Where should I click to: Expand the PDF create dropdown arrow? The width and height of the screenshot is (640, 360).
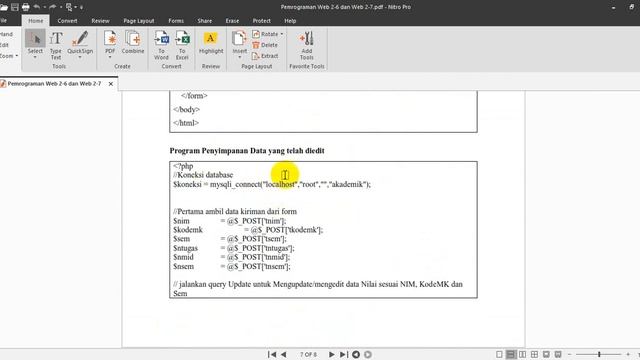(110, 57)
